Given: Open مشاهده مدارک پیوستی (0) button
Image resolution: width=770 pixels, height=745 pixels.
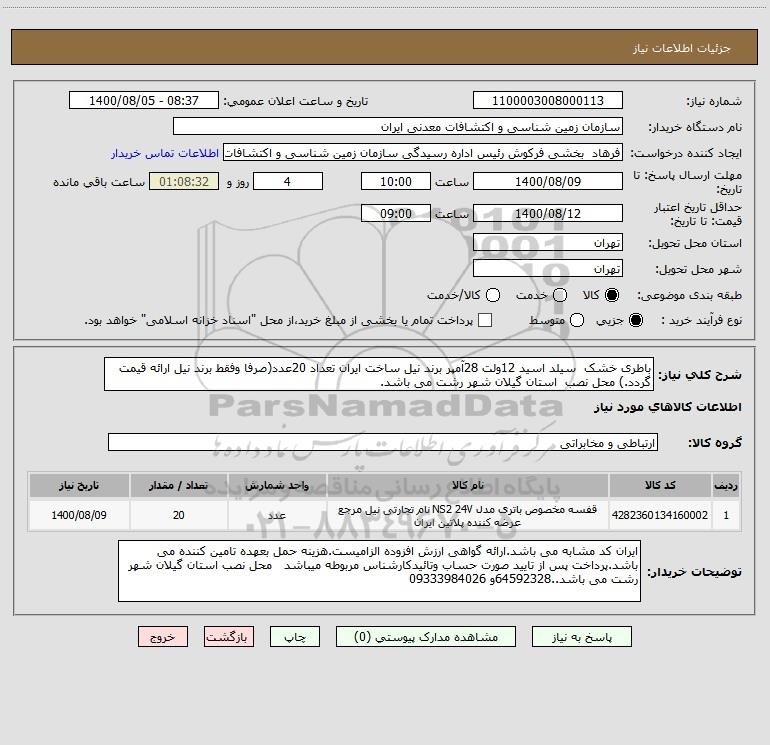Looking at the screenshot, I should click(x=426, y=637).
